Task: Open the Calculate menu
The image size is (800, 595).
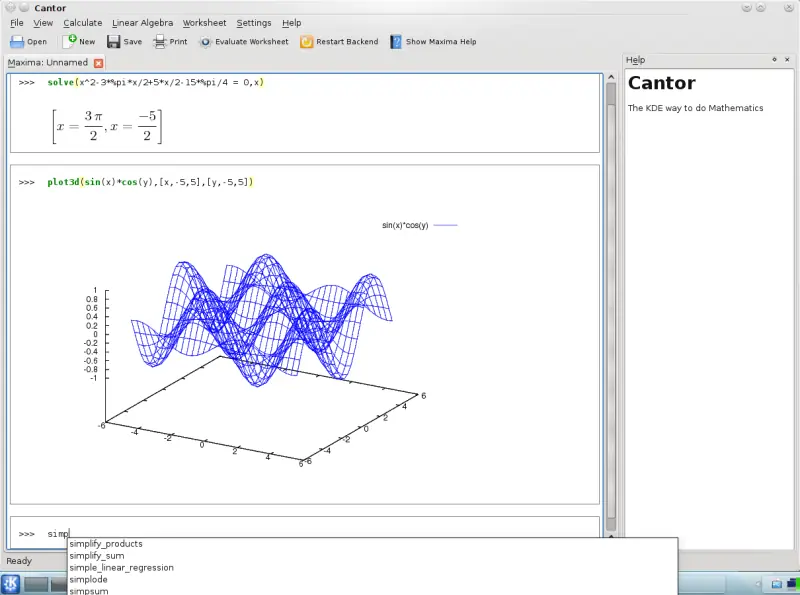Action: click(83, 23)
